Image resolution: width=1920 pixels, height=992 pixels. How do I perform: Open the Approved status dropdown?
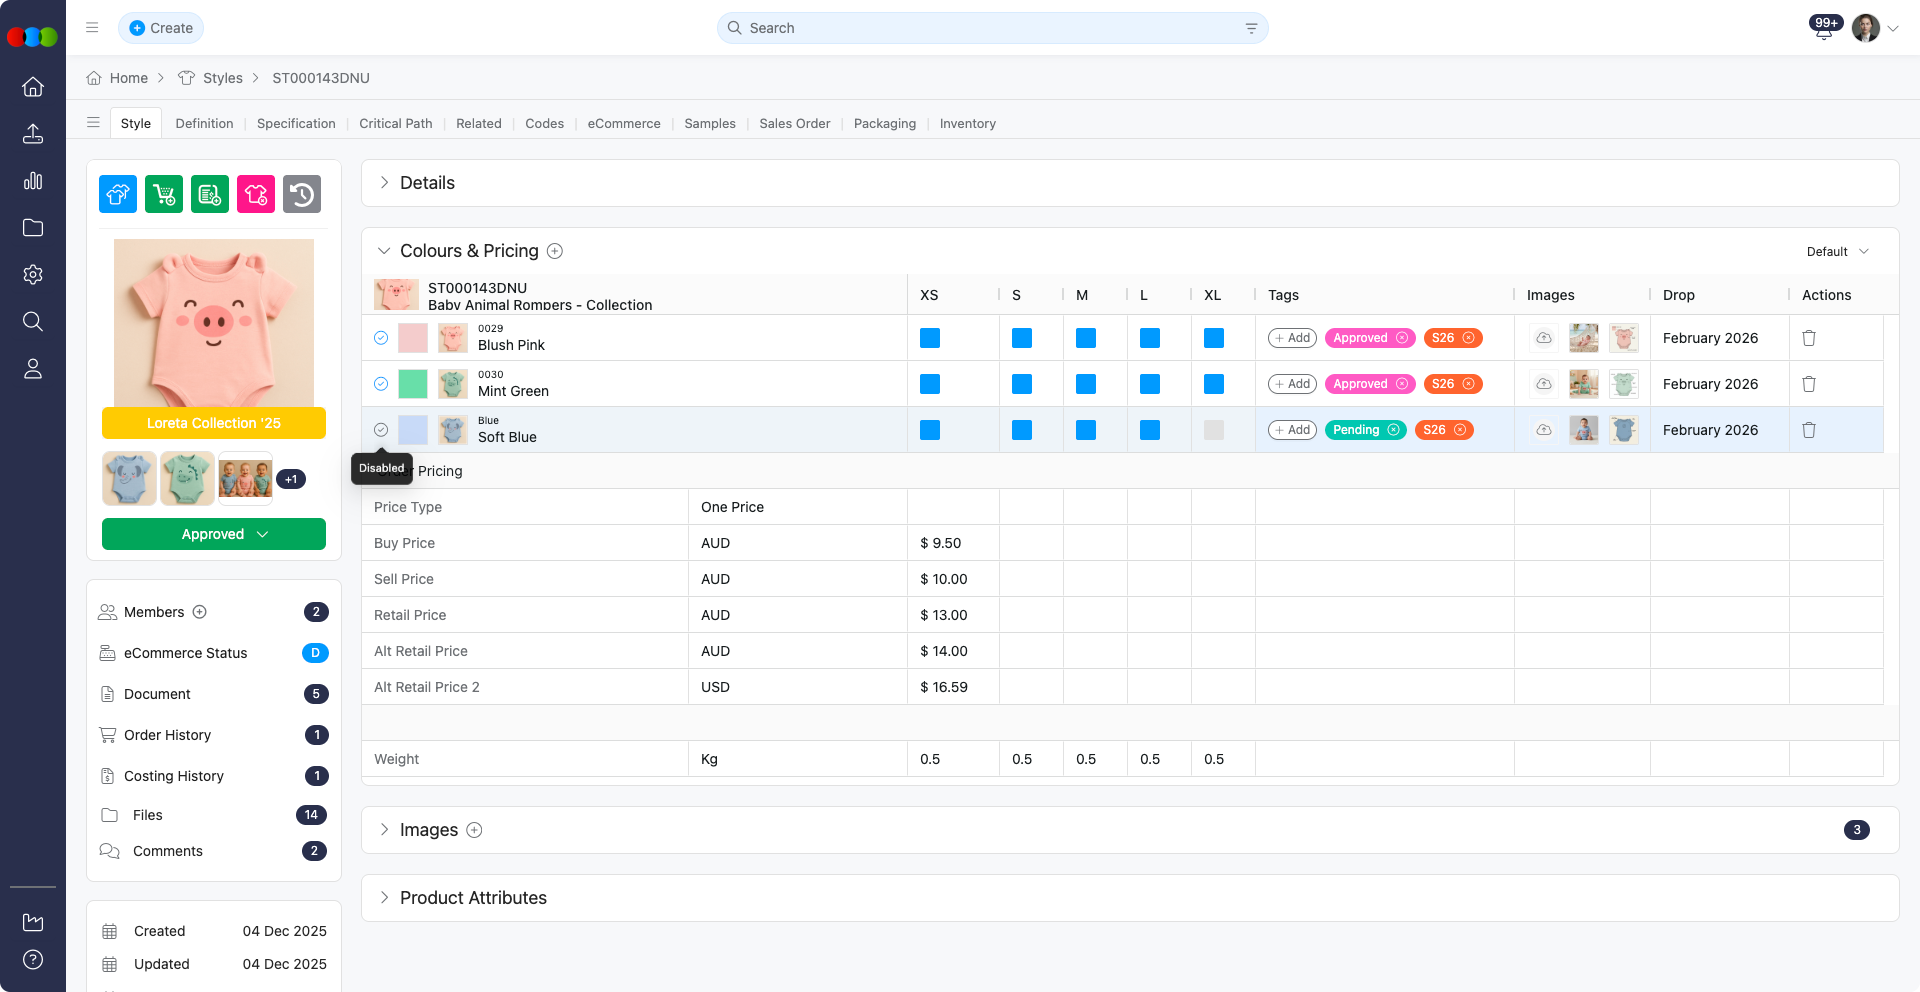(214, 534)
